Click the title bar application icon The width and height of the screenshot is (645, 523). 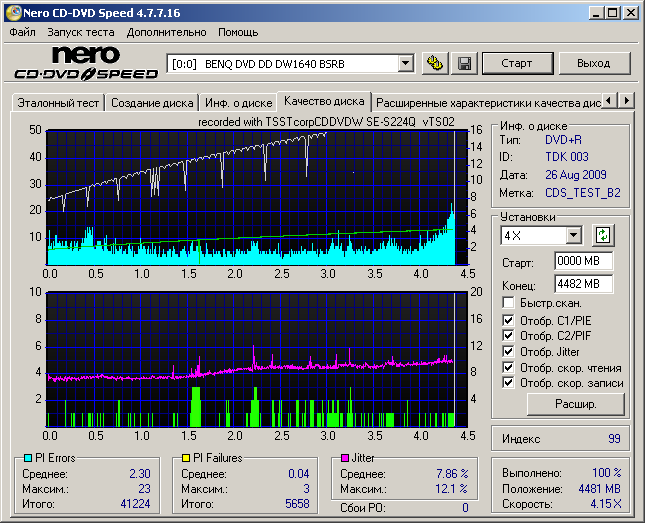tap(11, 12)
